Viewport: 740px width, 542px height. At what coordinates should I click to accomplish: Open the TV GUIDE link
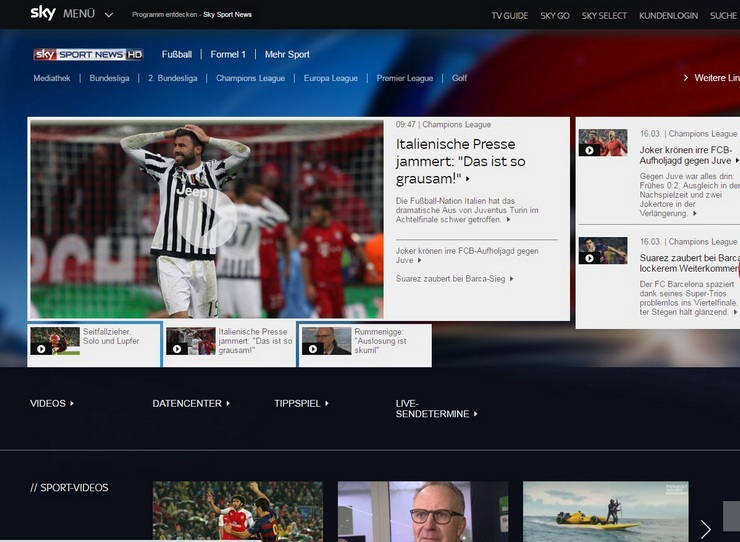click(x=509, y=16)
